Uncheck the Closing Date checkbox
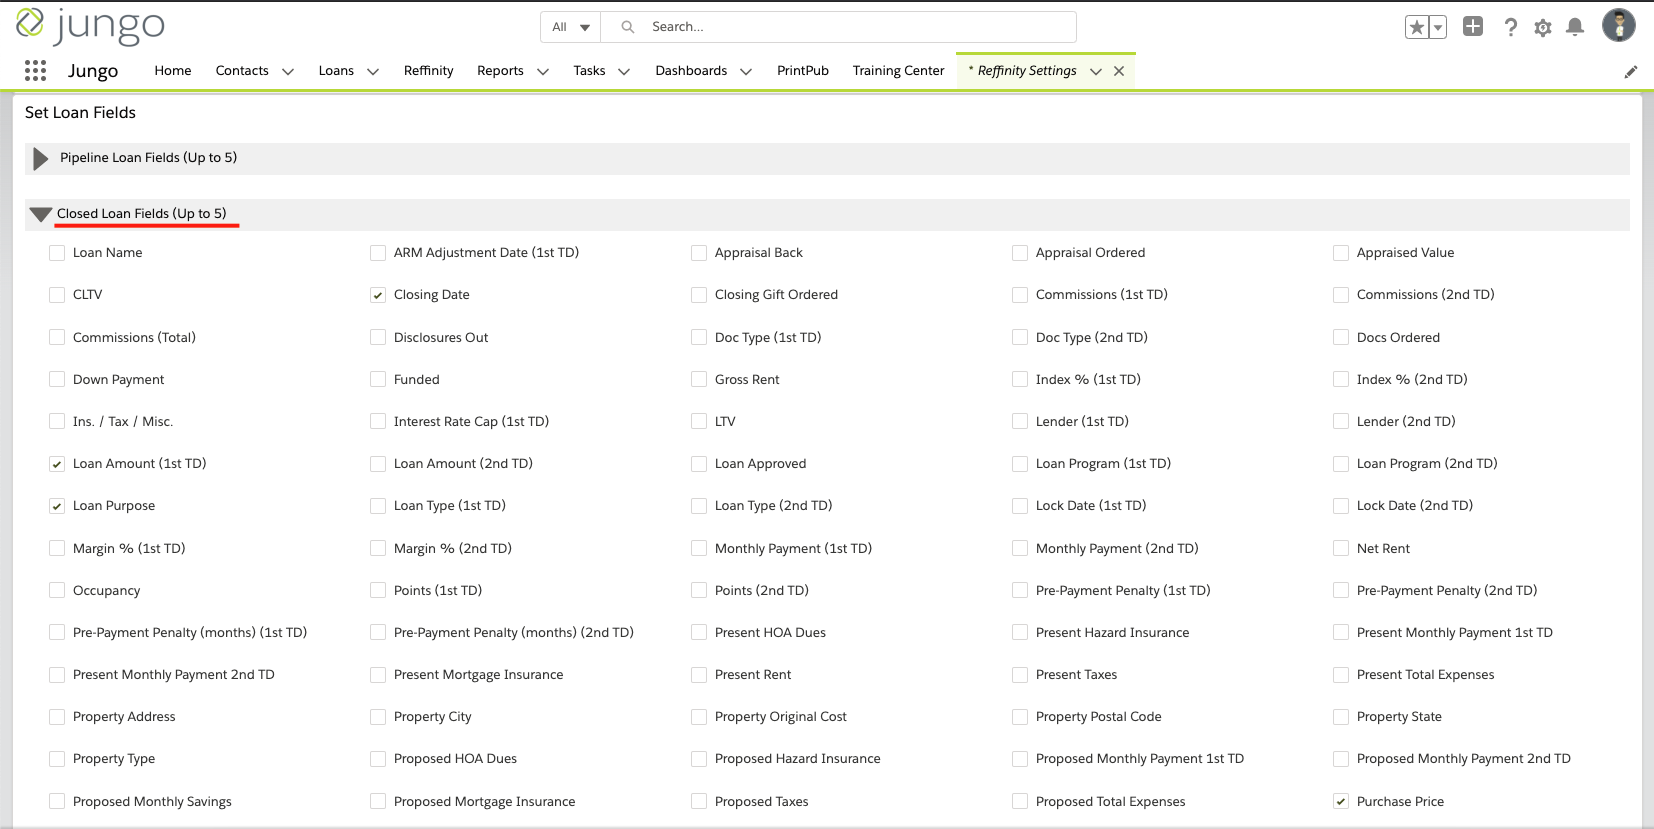 click(378, 295)
